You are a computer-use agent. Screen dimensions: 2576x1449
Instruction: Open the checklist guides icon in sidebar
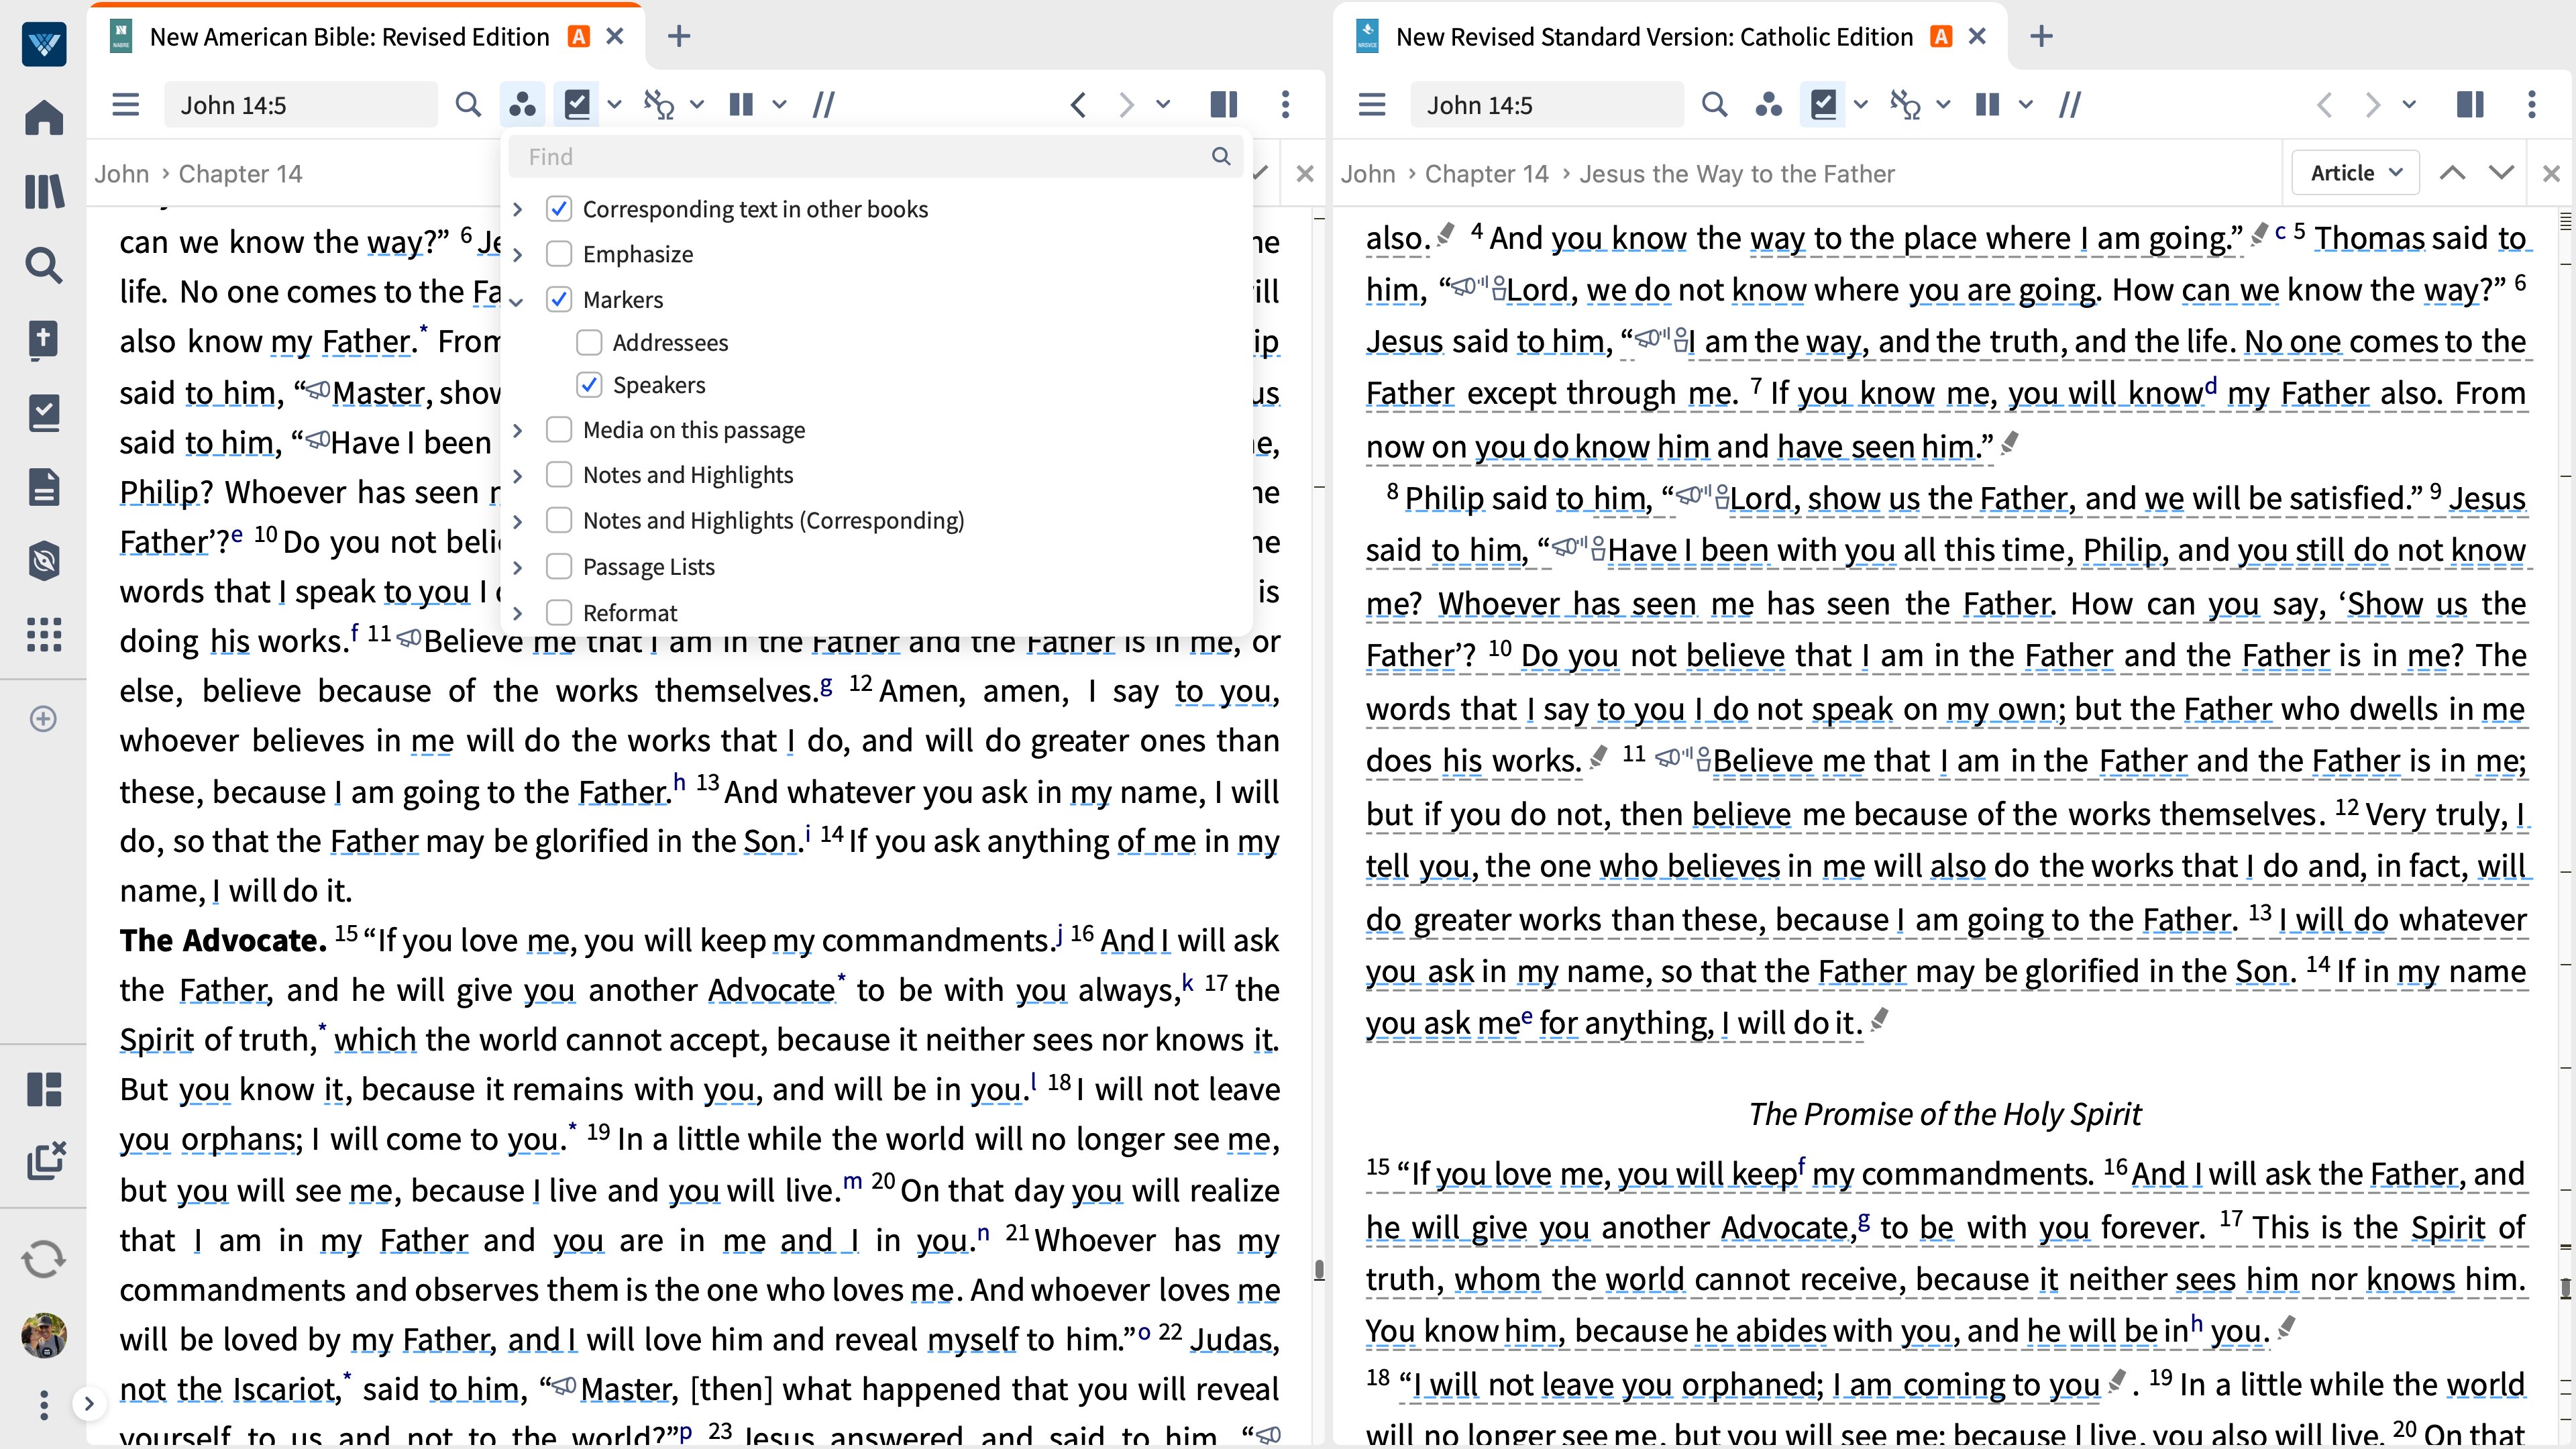[x=44, y=413]
